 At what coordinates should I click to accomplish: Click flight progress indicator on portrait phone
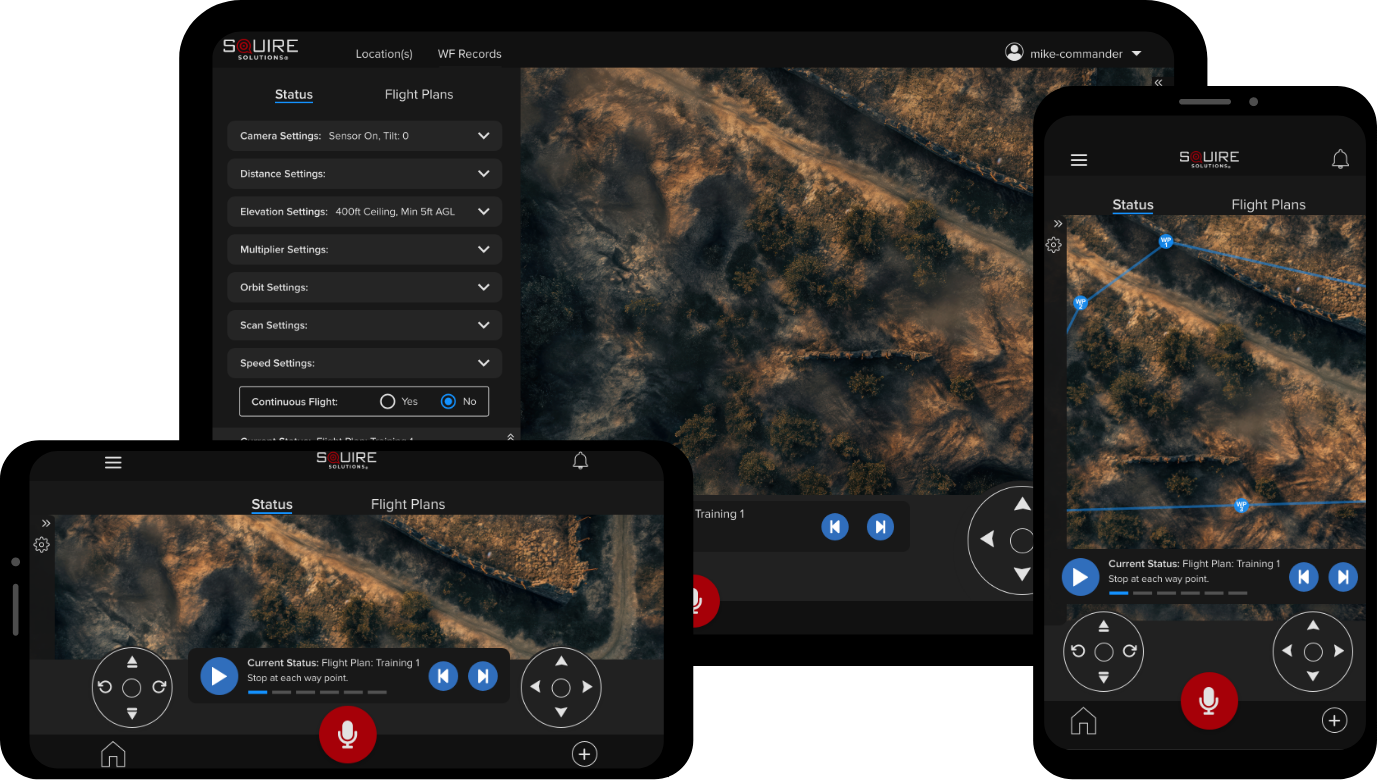point(1178,593)
